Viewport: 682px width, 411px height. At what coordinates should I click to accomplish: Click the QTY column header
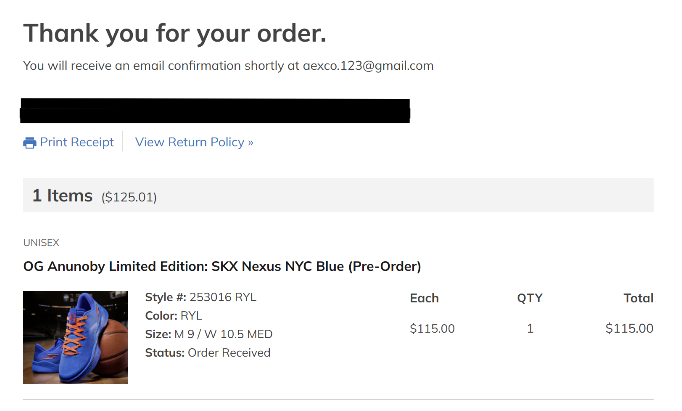(530, 298)
